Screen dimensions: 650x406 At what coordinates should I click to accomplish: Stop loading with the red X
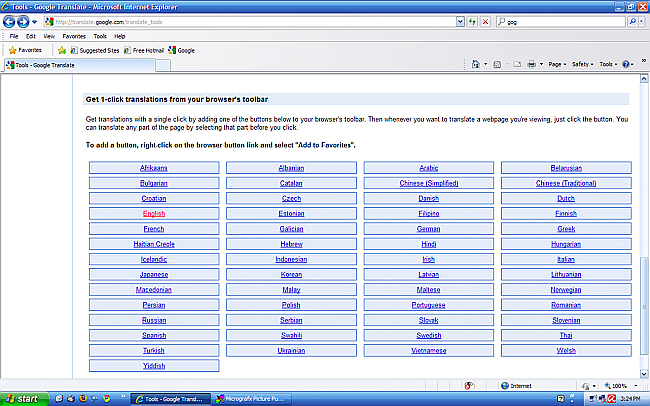click(485, 22)
